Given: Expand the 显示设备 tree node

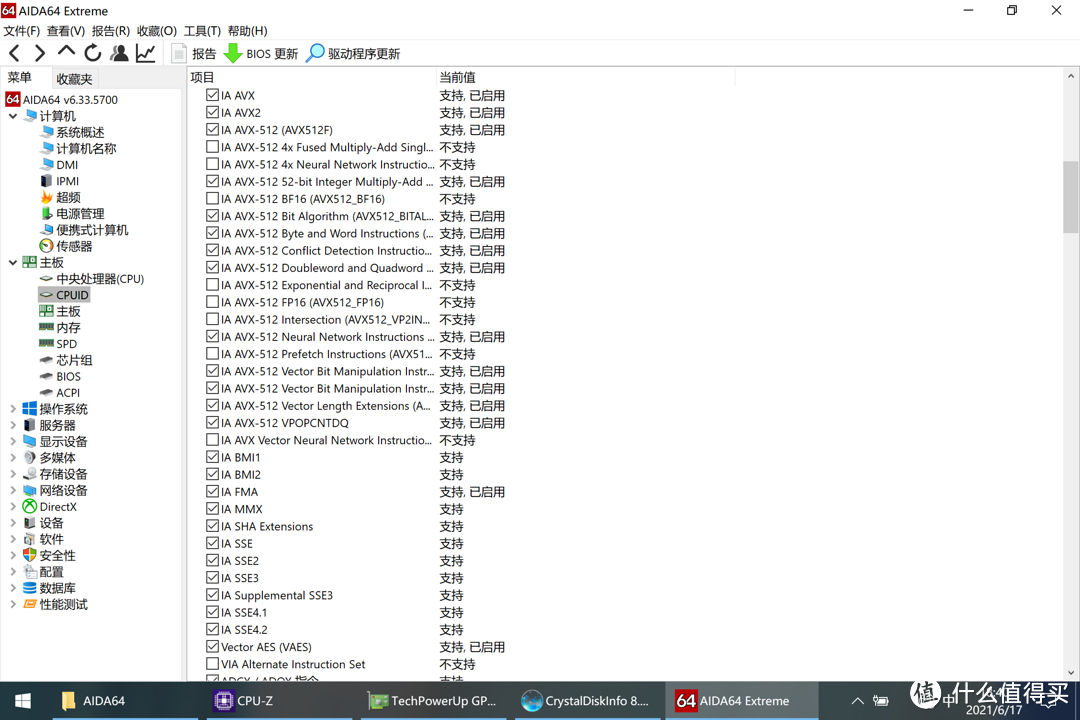Looking at the screenshot, I should click(x=13, y=442).
